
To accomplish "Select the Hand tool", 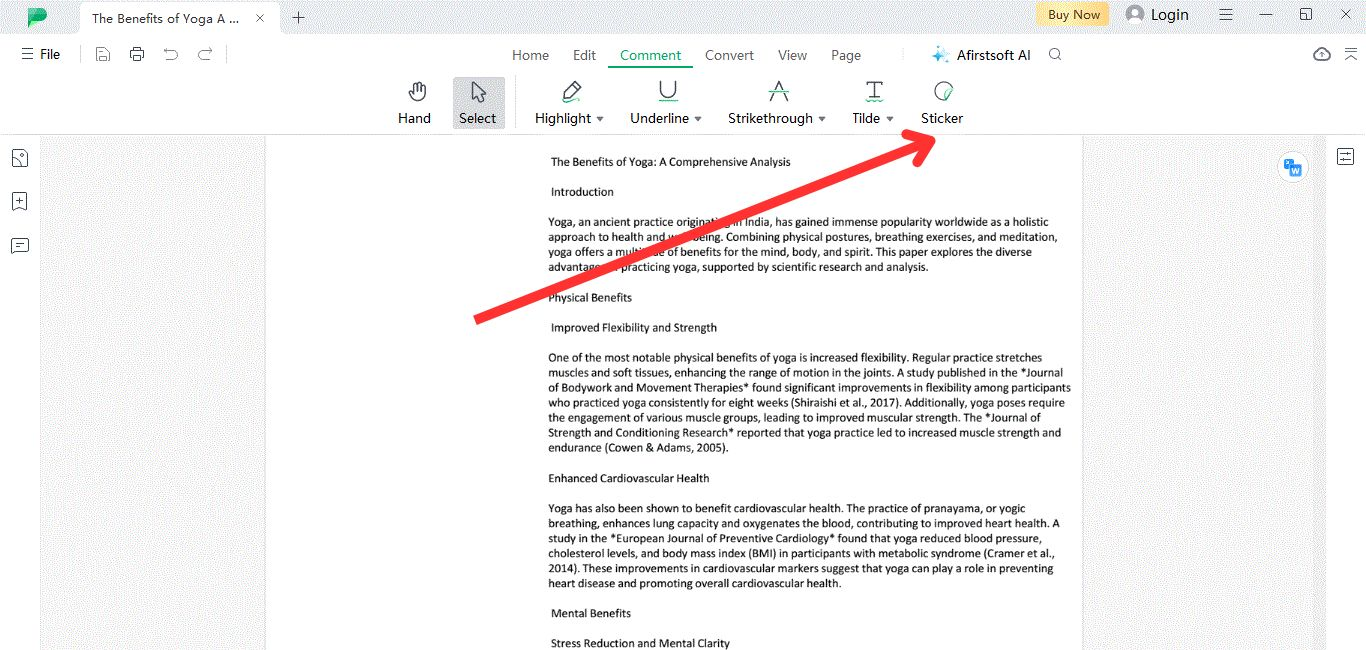I will click(414, 104).
